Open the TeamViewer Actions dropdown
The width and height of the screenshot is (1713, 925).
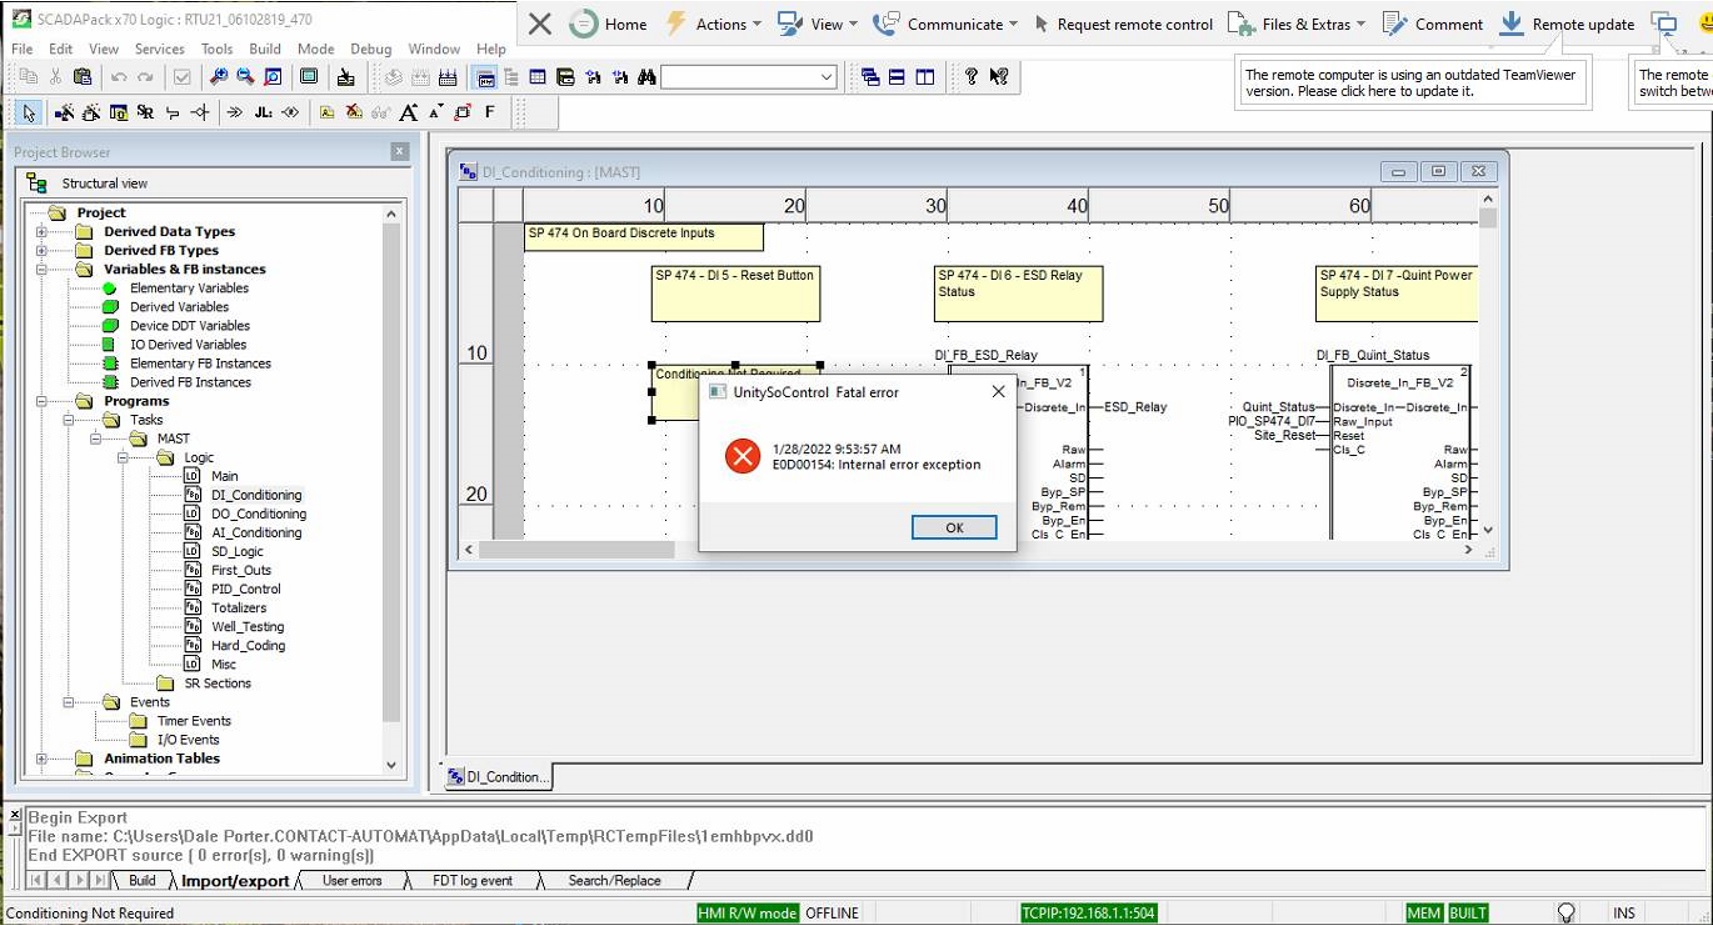(x=713, y=24)
